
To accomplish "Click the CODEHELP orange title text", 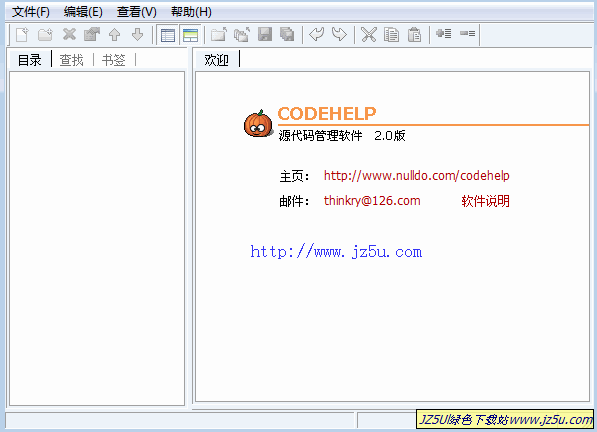I will tap(327, 113).
